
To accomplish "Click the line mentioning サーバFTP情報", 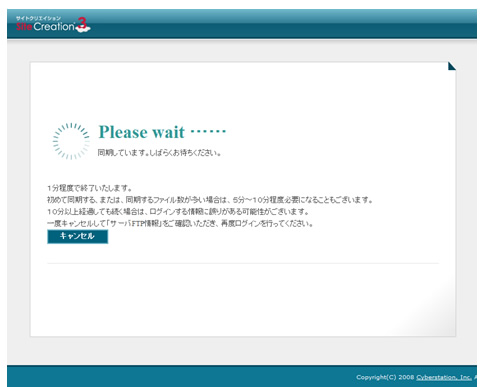I will pyautogui.click(x=180, y=223).
